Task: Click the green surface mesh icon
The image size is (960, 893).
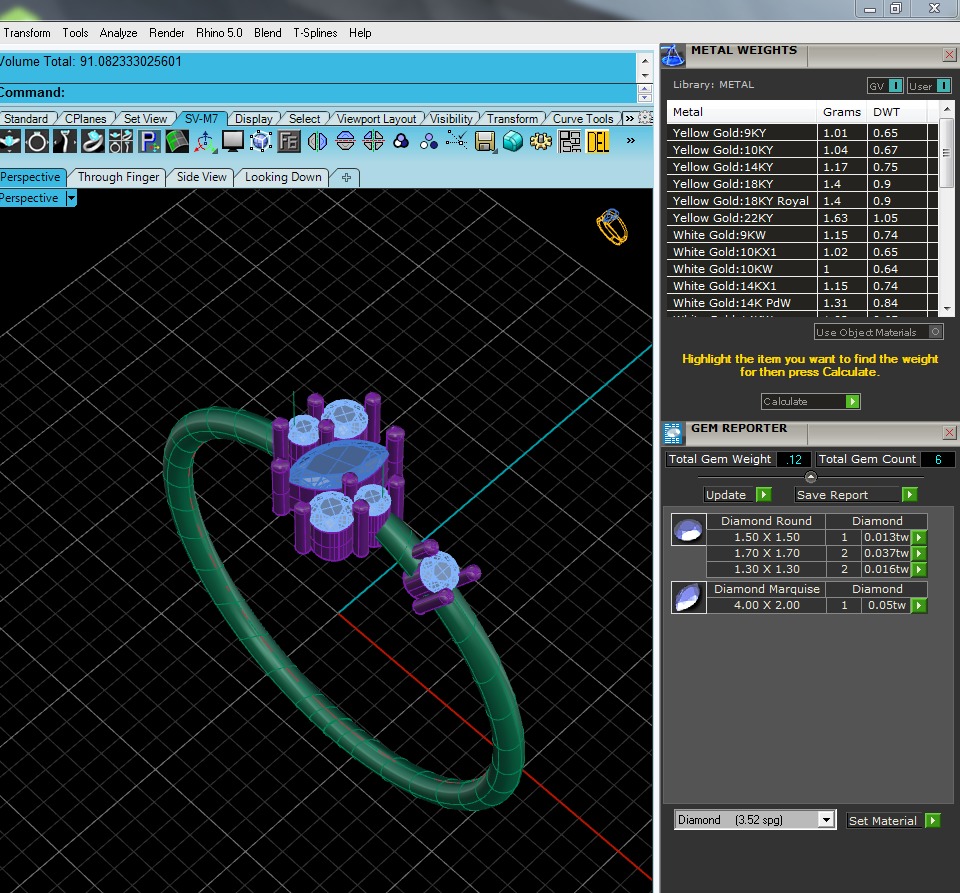Action: [177, 142]
